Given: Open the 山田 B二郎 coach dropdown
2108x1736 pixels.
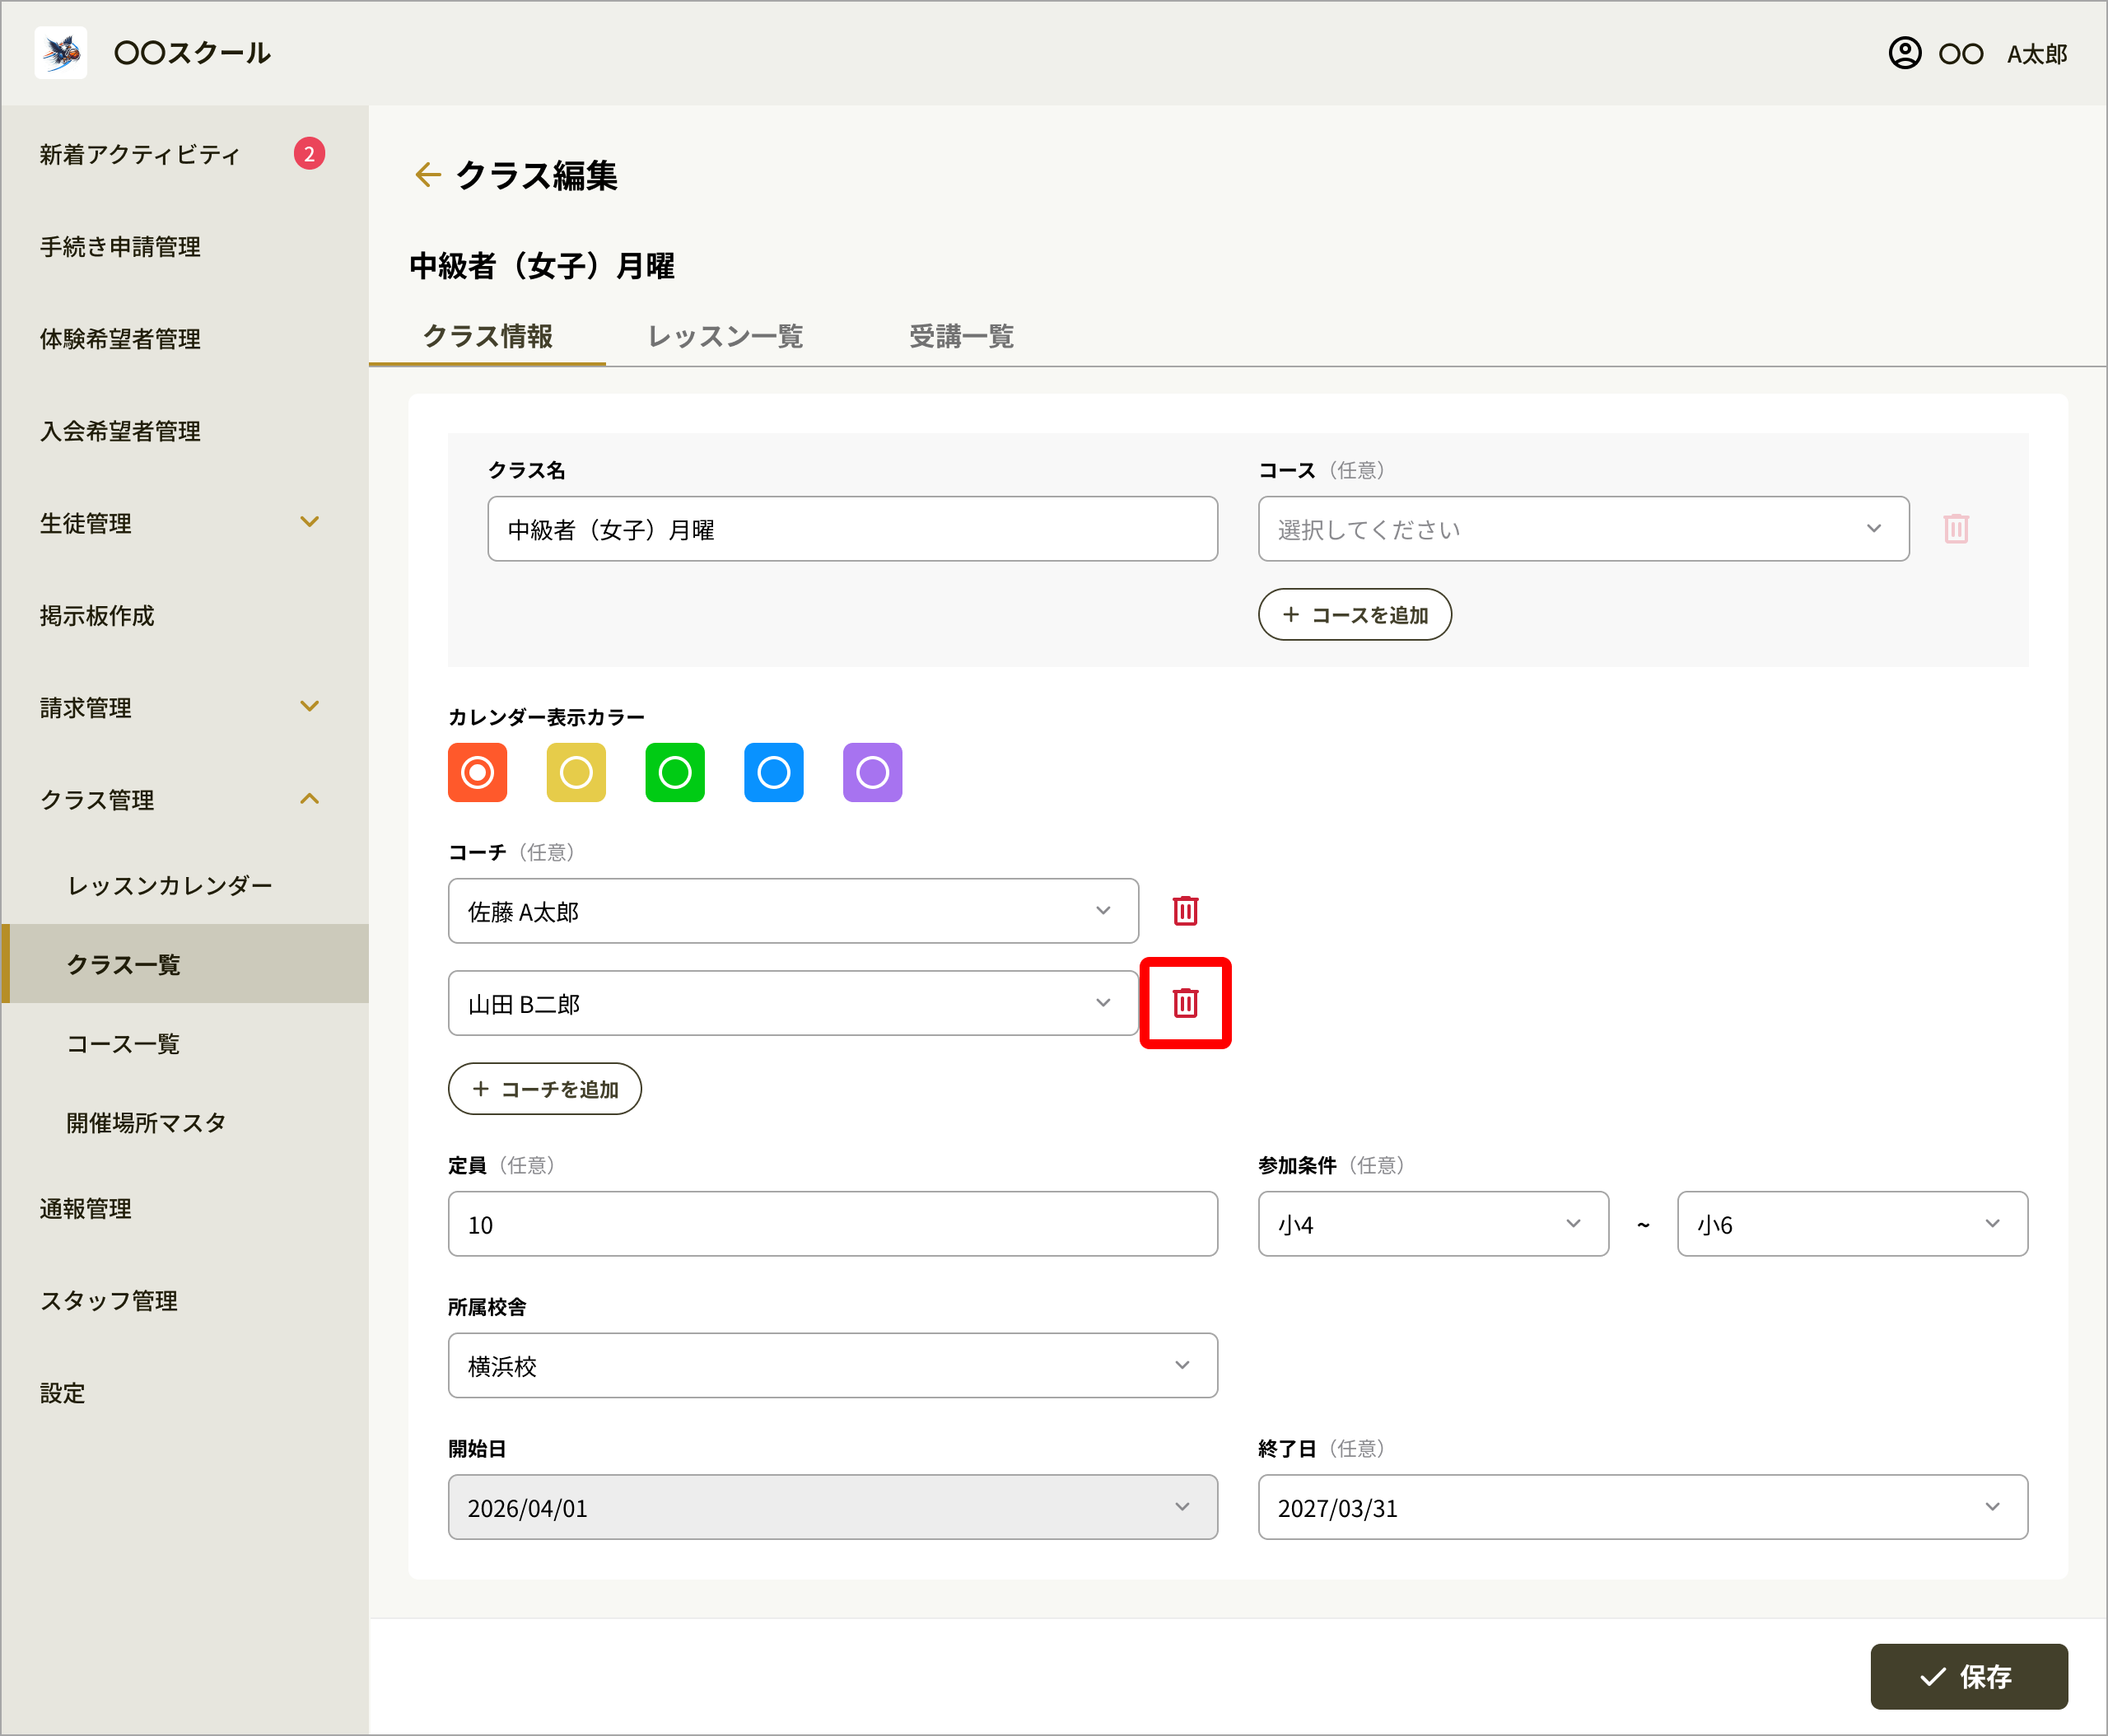Looking at the screenshot, I should coord(793,1003).
